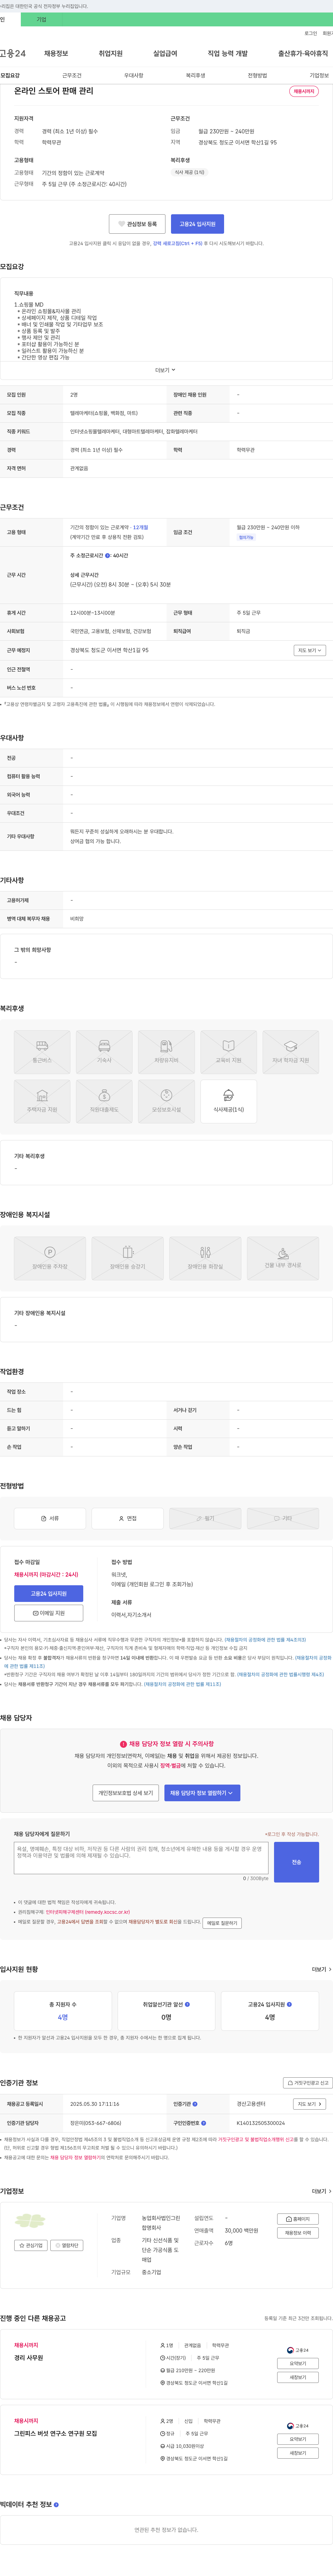Open the 지도 보기 dropdown in 근무 예정지
Screen dimensions: 333x2576
point(310,650)
